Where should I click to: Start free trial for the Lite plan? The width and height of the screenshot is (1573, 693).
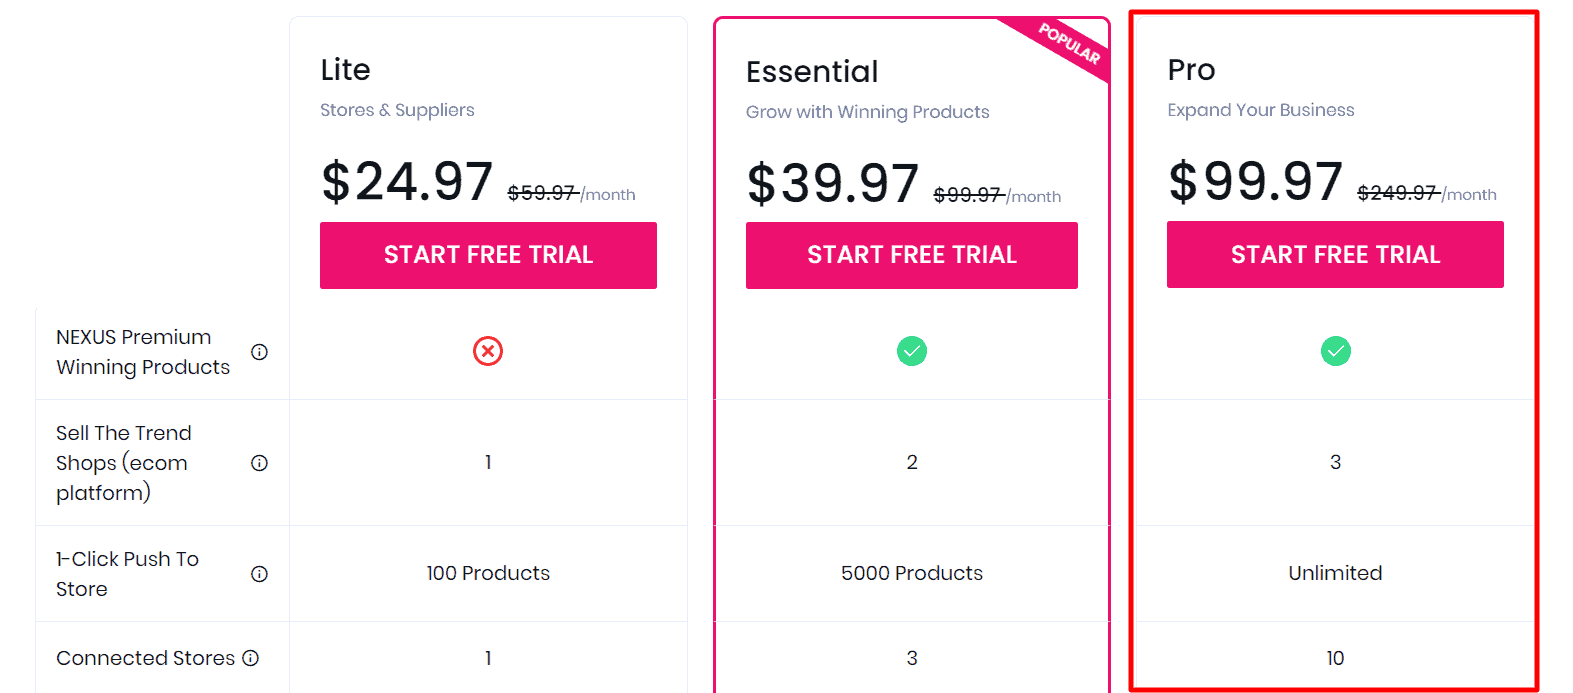[488, 255]
